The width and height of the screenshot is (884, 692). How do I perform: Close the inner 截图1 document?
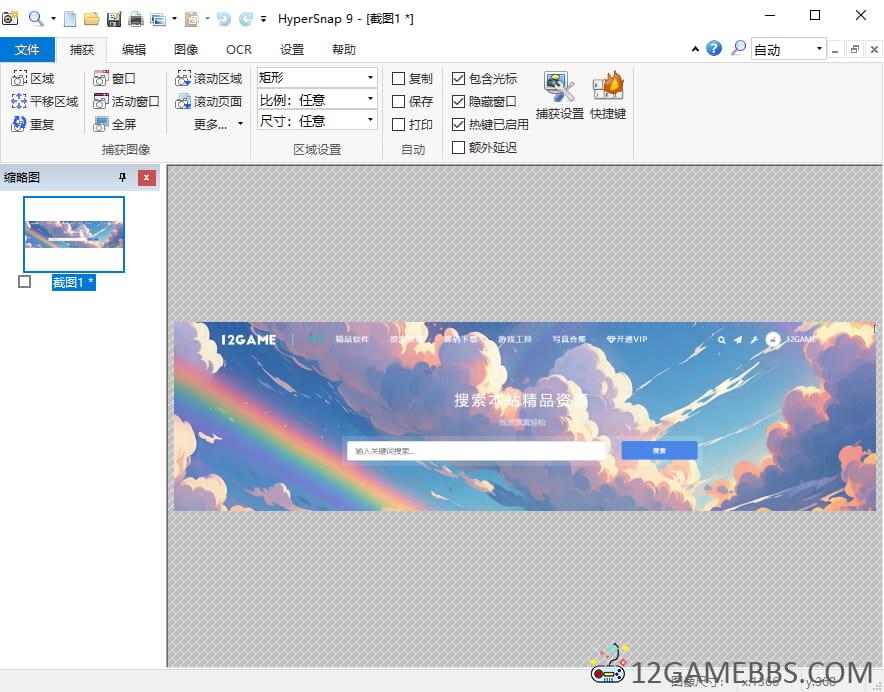pyautogui.click(x=874, y=49)
